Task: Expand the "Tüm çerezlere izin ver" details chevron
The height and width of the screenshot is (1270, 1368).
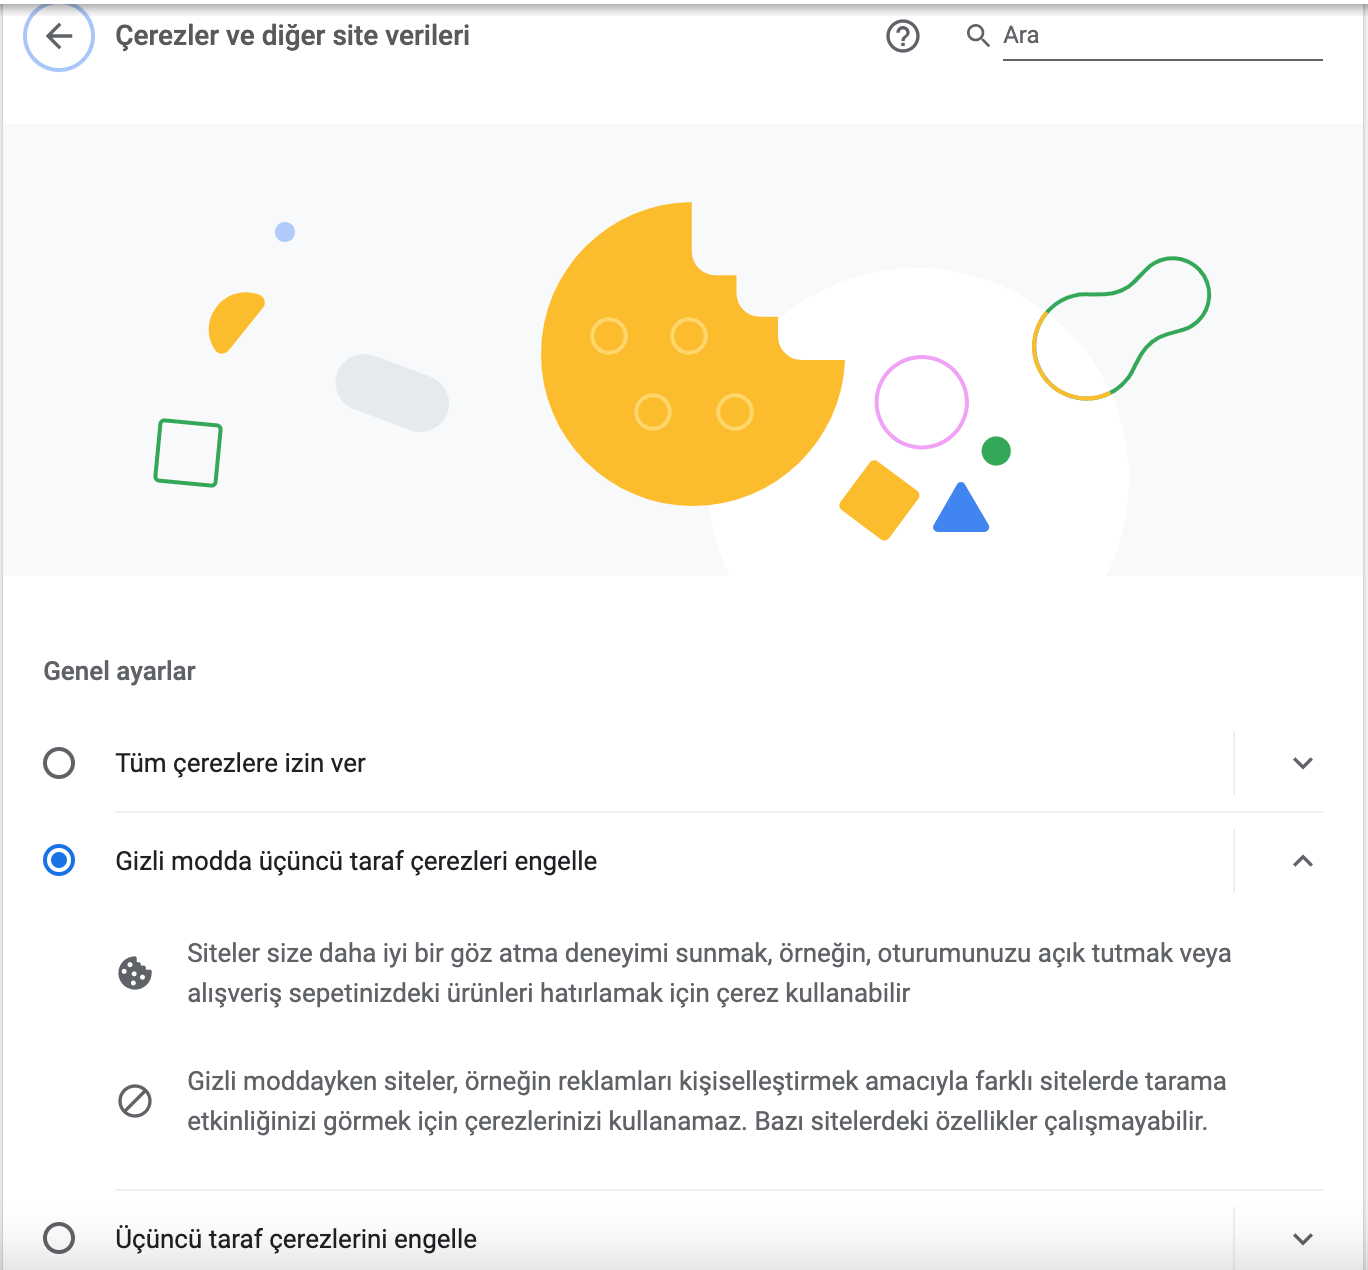Action: pos(1302,763)
